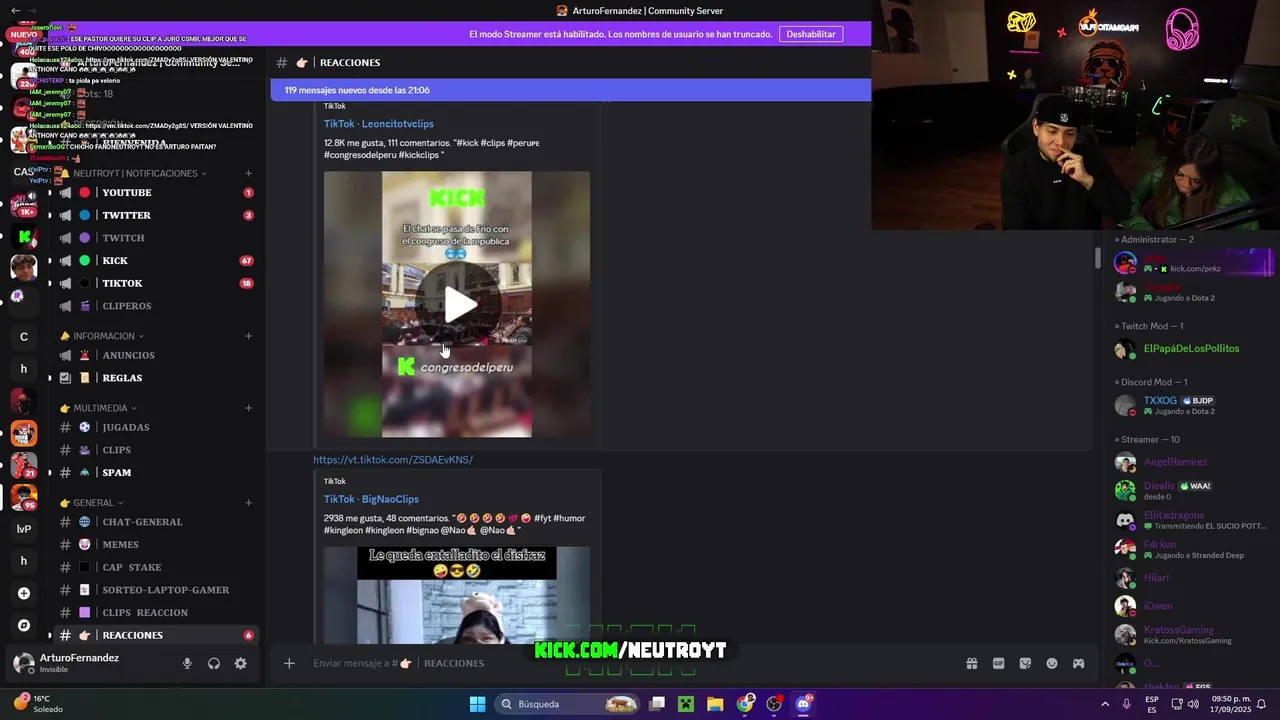Collapse NEUTROYT | NOTIFICACIONES category
This screenshot has width=1280, height=720.
[133, 173]
